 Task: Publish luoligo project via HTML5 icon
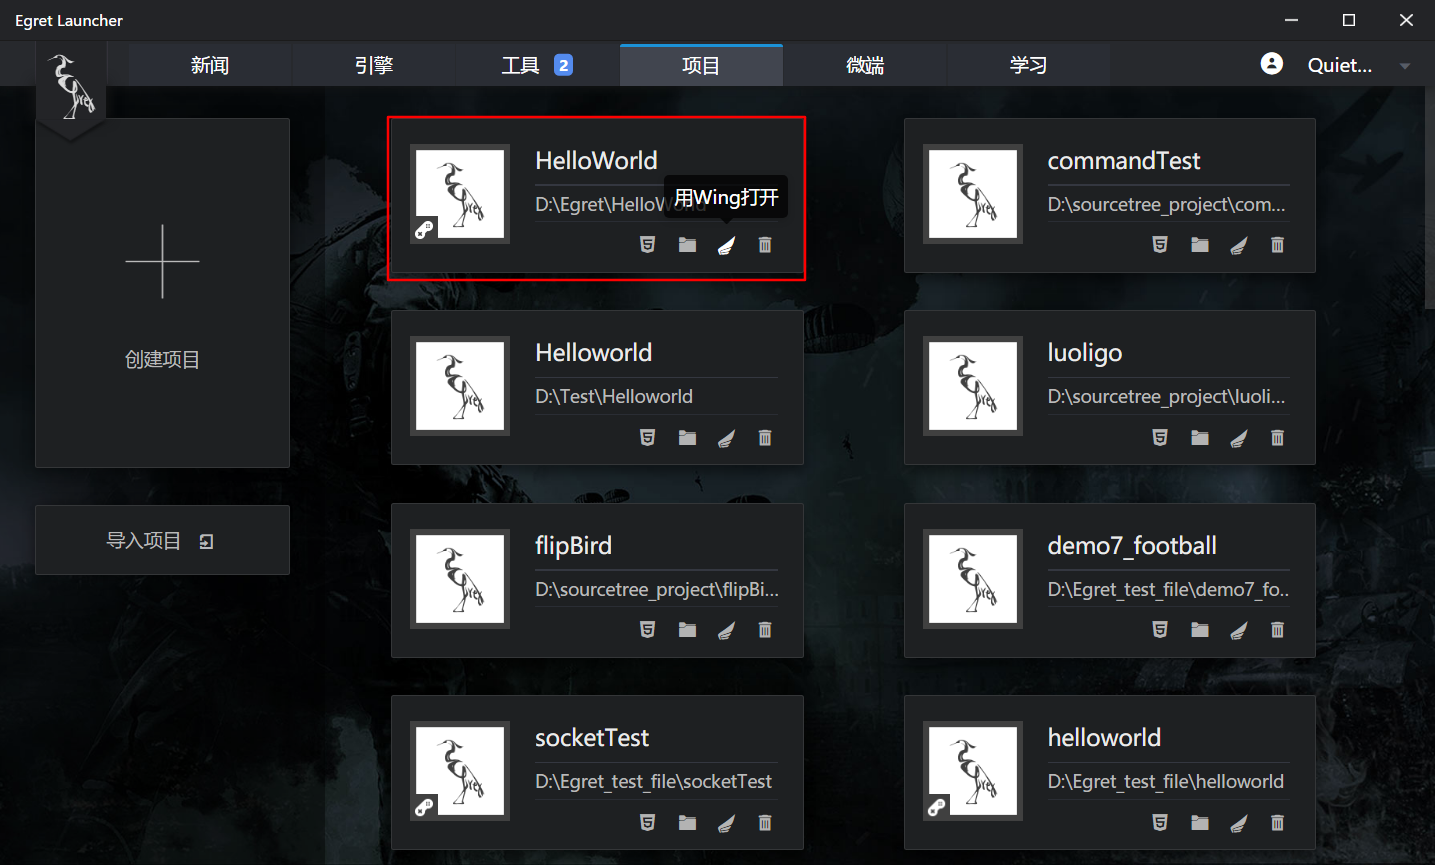point(1160,438)
